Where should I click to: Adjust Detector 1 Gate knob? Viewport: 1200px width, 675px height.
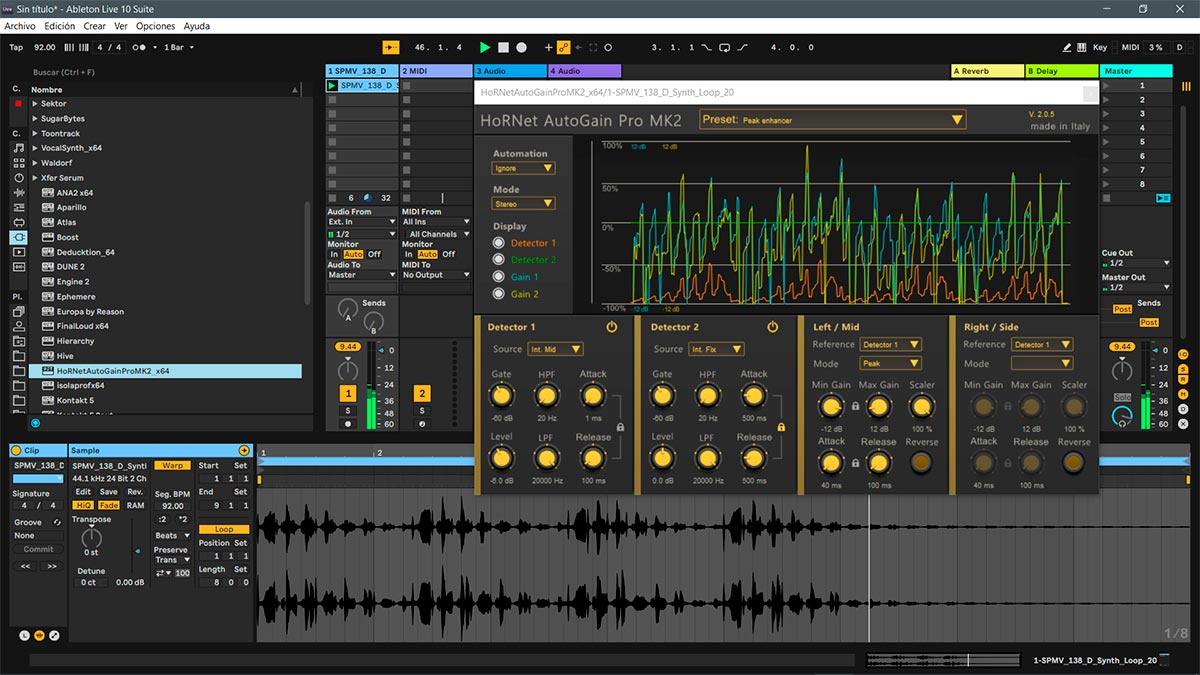click(502, 397)
